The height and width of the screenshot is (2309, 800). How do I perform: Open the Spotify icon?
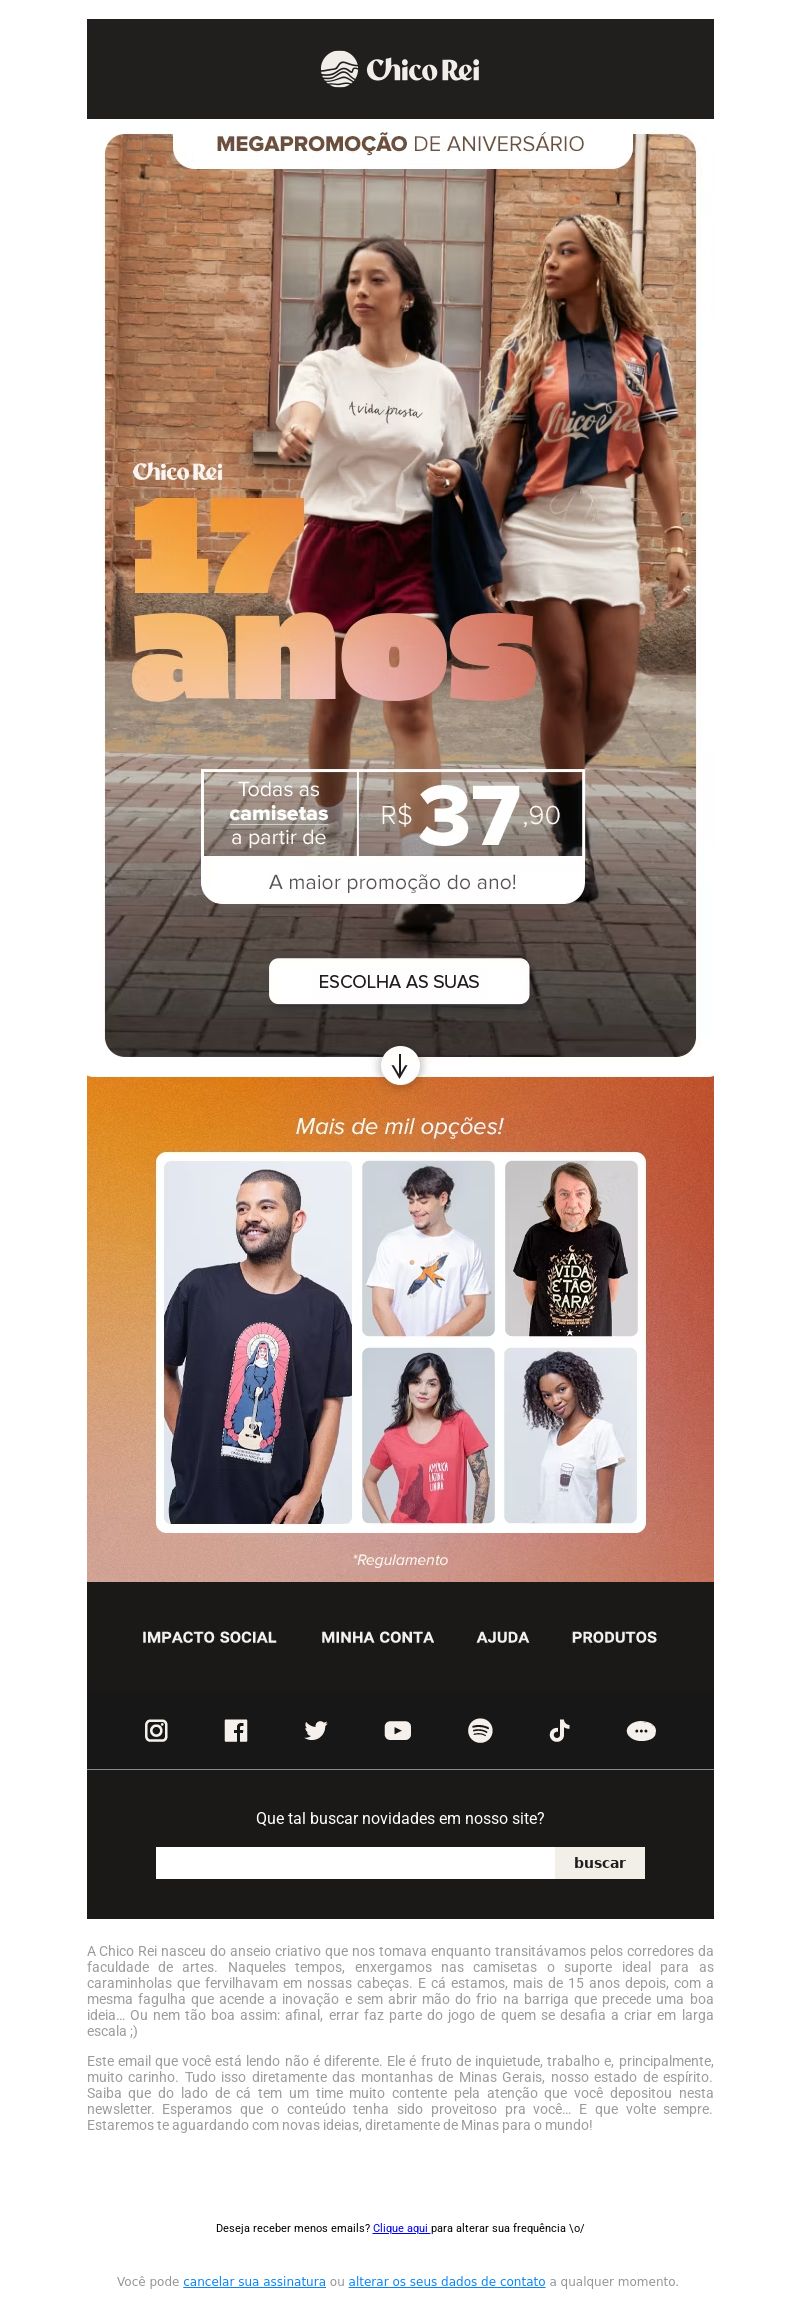point(480,1730)
